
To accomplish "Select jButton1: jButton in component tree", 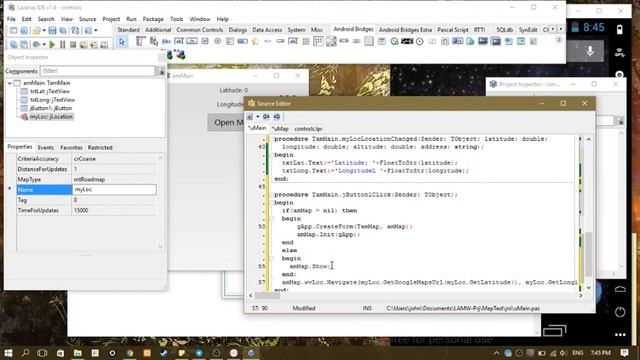I will (x=51, y=108).
